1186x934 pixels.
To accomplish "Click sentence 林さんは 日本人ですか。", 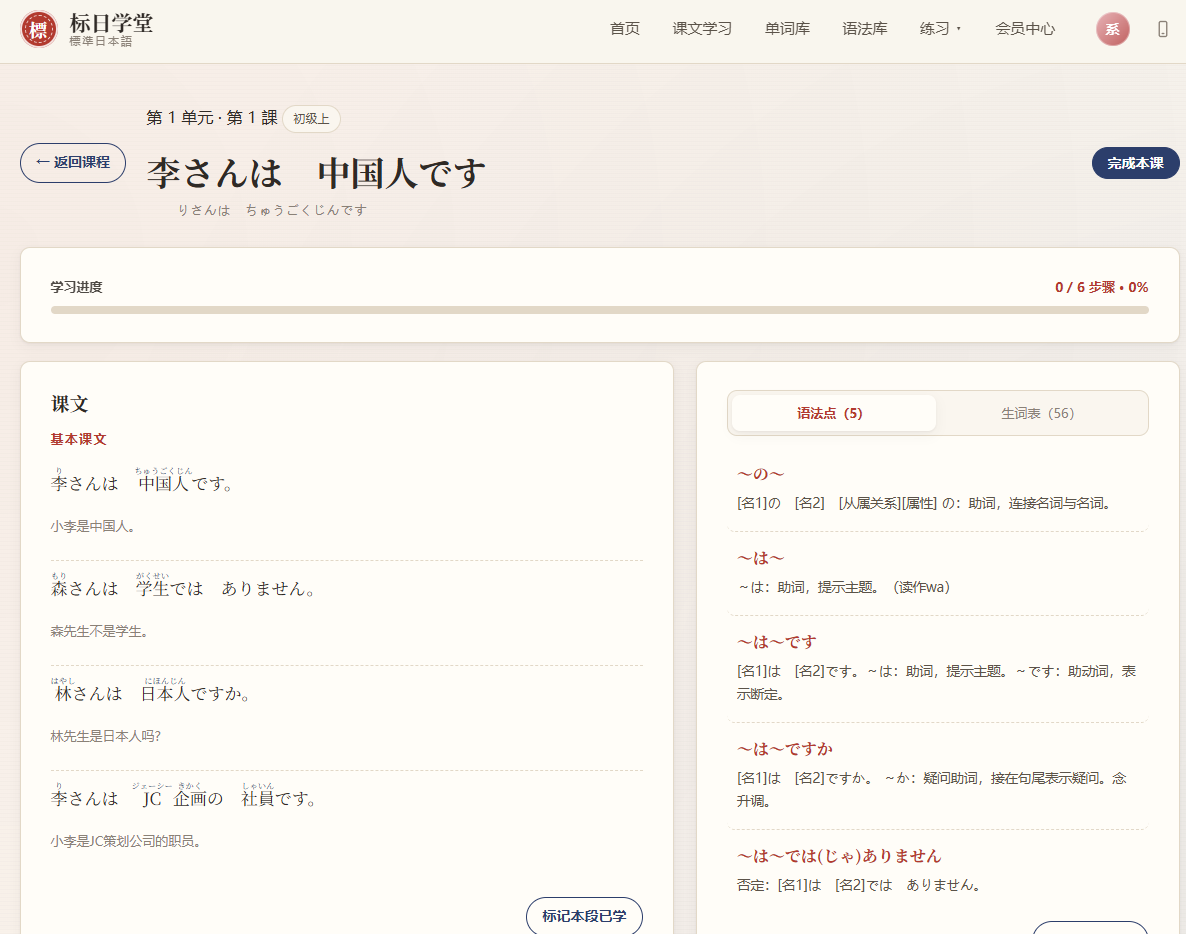I will pos(151,691).
